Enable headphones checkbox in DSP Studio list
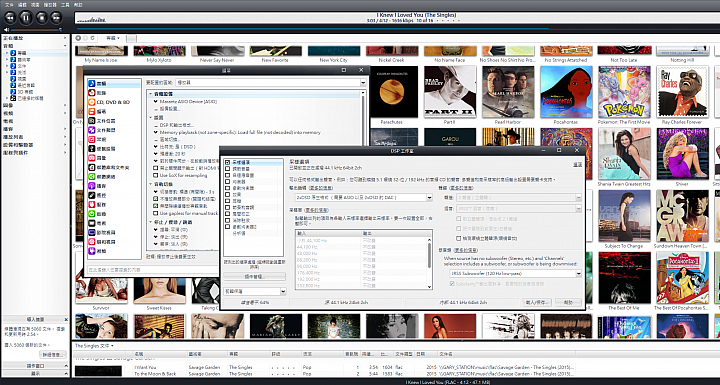 click(x=227, y=201)
